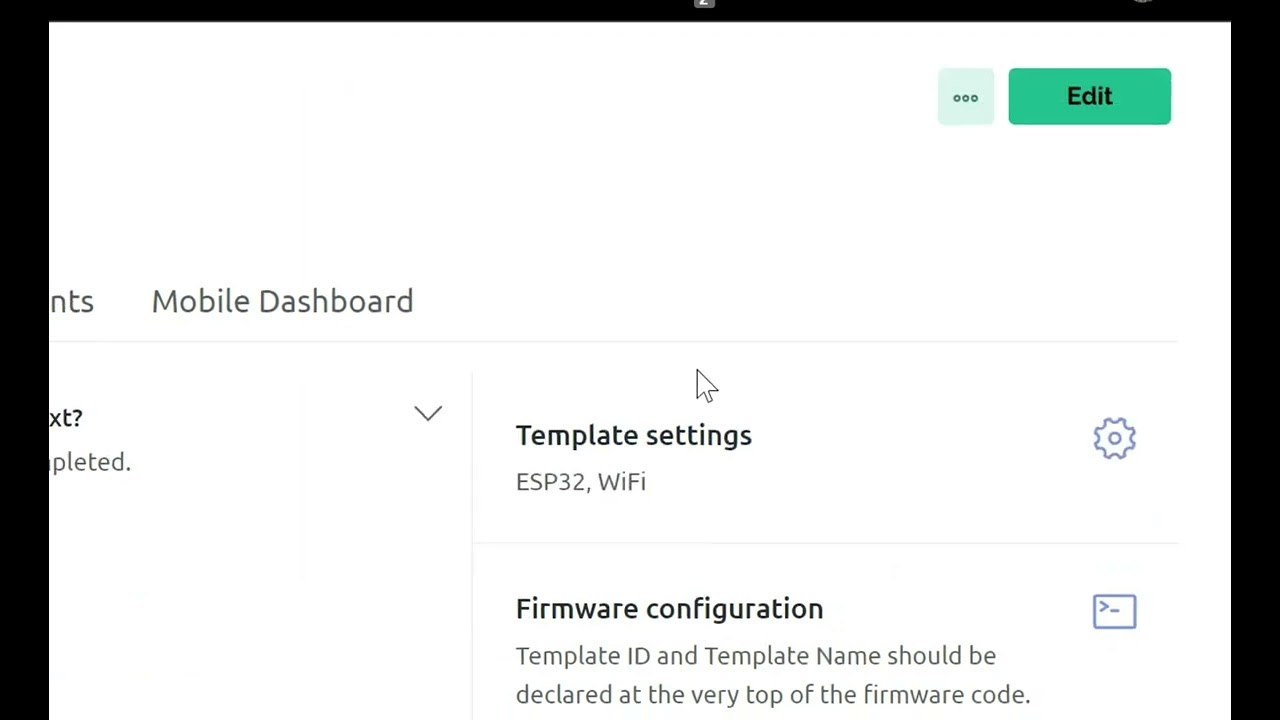This screenshot has width=1280, height=720.
Task: Click the Firmware configuration terminal icon
Action: 1114,611
